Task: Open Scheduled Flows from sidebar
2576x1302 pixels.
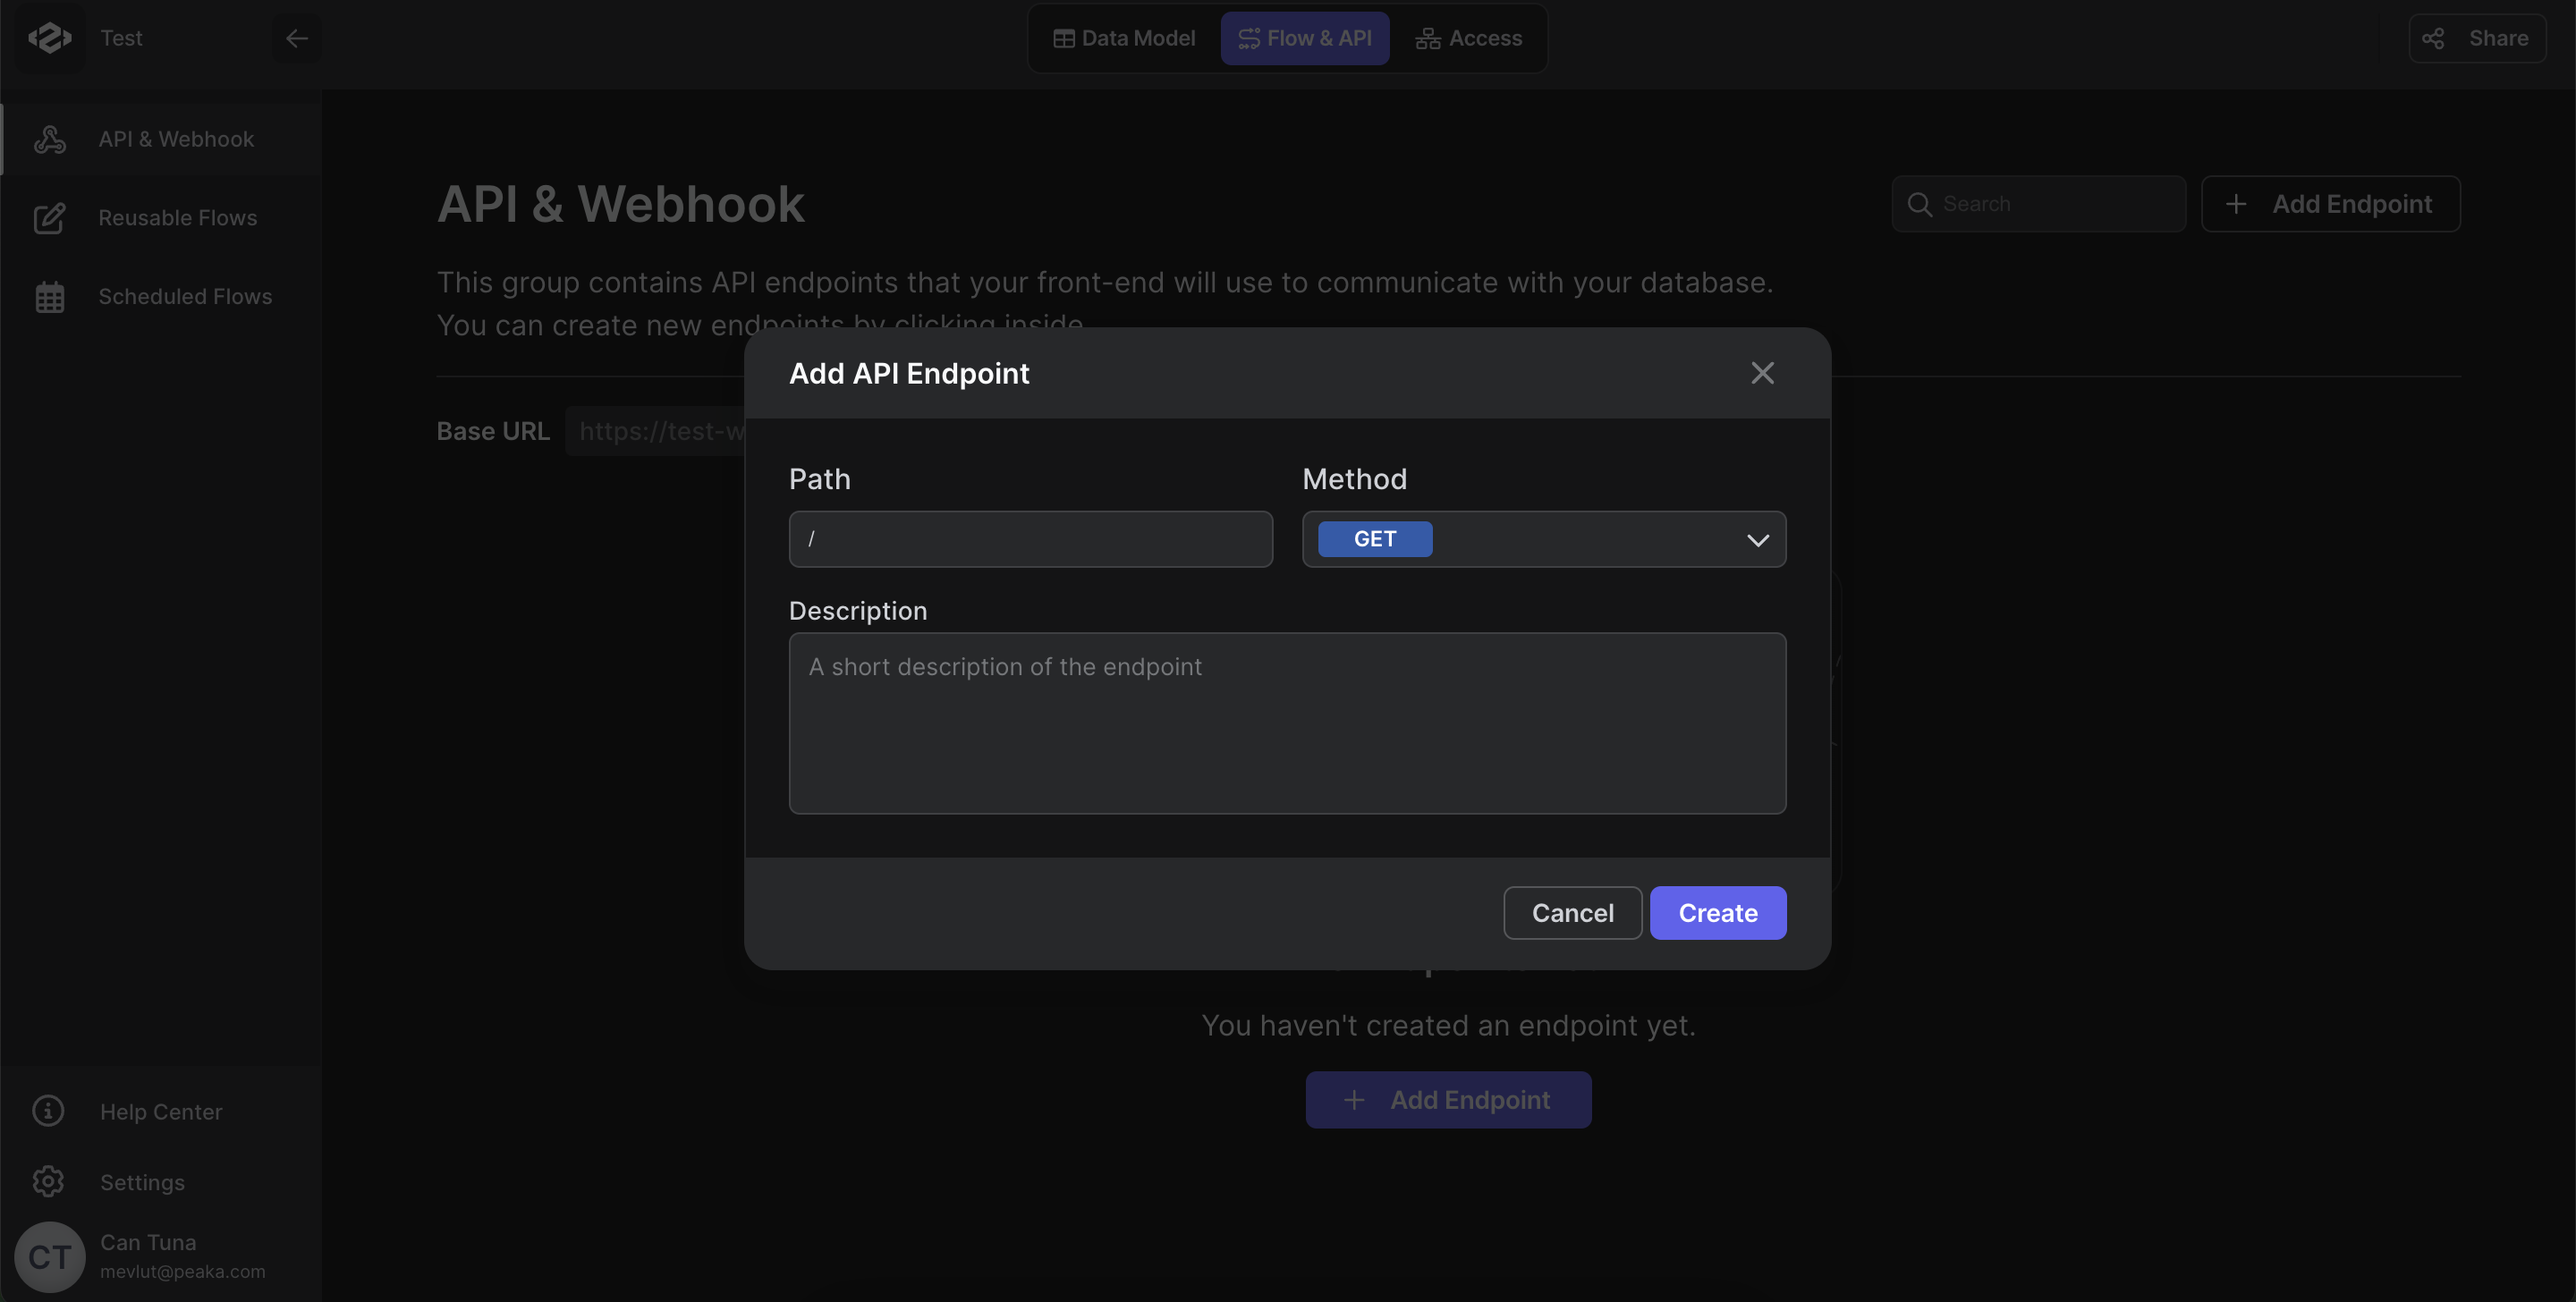Action: tap(162, 296)
